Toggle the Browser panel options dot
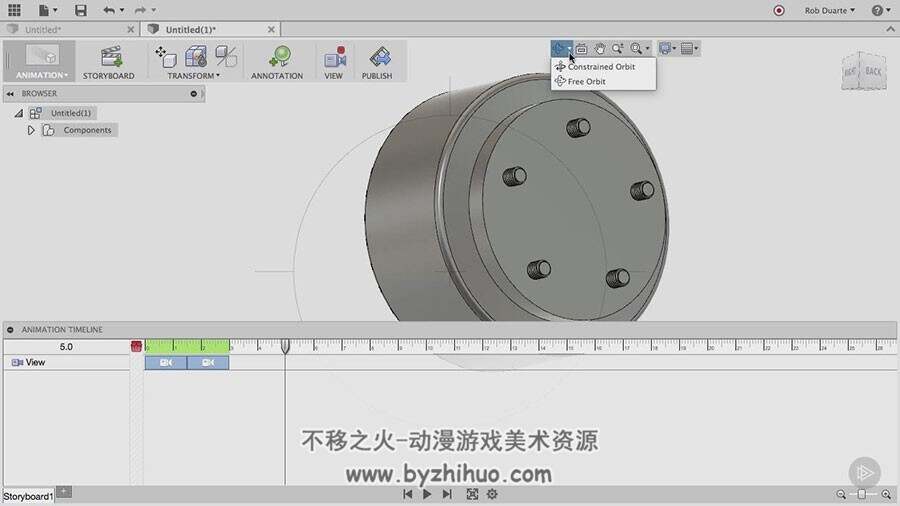 [193, 94]
